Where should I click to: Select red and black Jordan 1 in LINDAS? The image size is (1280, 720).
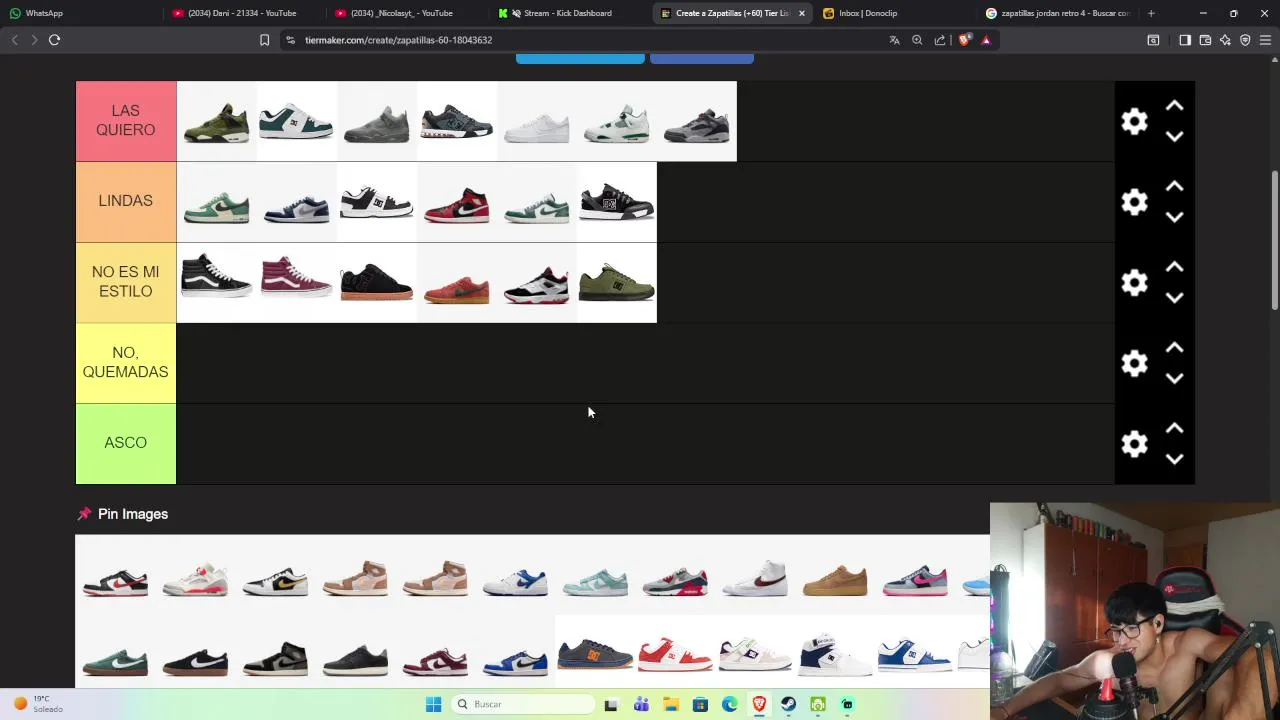click(x=457, y=202)
